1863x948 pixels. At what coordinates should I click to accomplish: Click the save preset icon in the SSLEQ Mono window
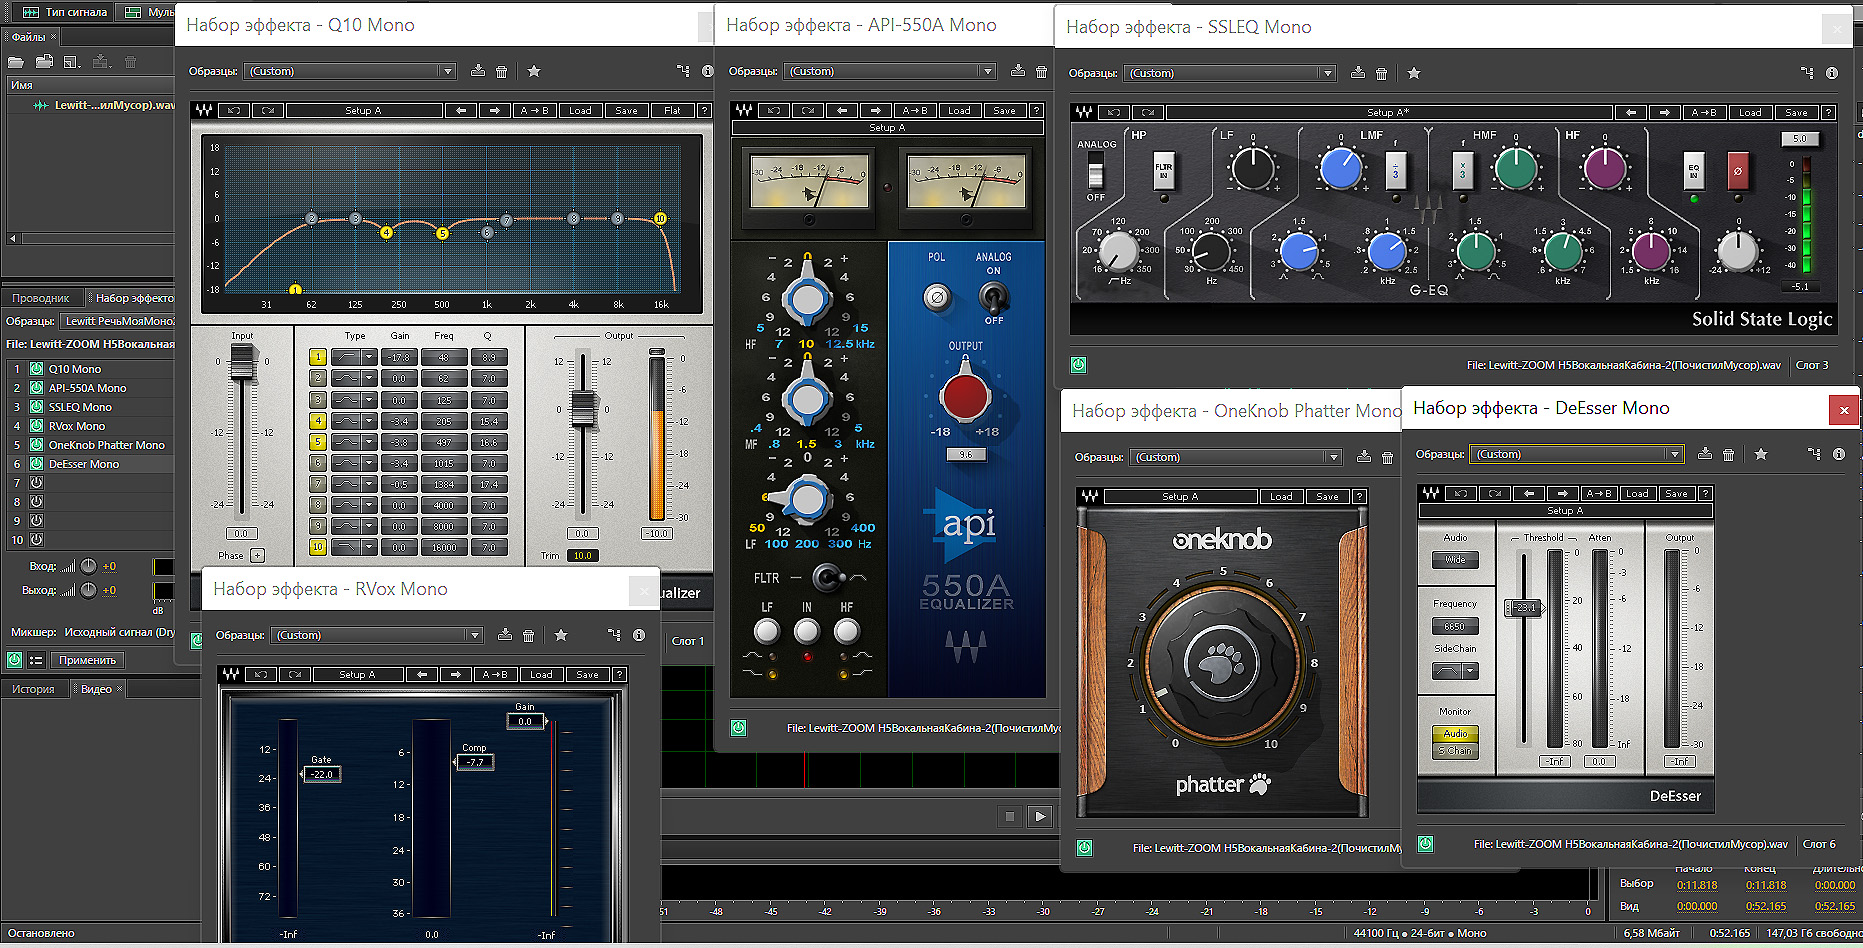tap(1357, 73)
